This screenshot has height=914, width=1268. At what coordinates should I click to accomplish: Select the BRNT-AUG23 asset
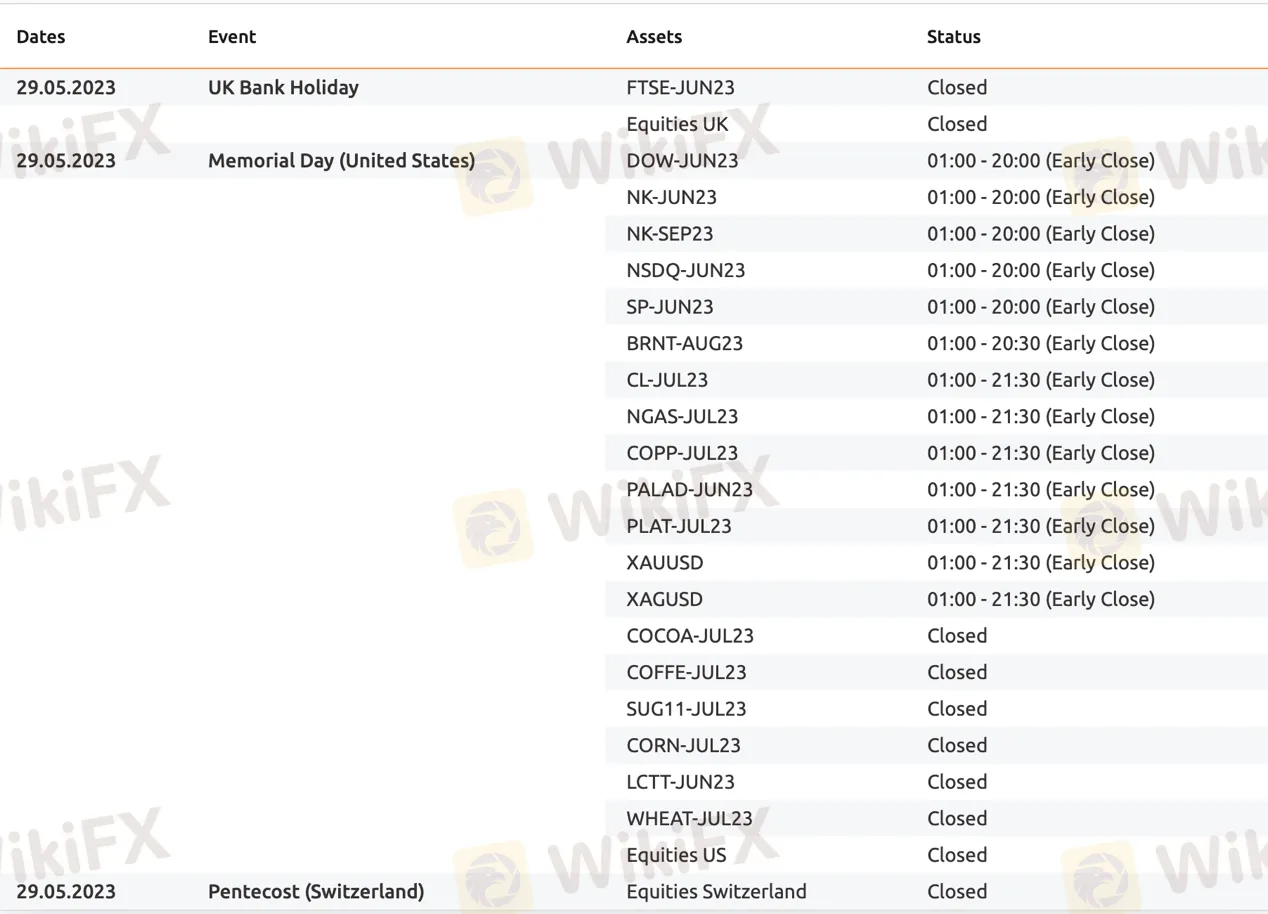click(684, 343)
